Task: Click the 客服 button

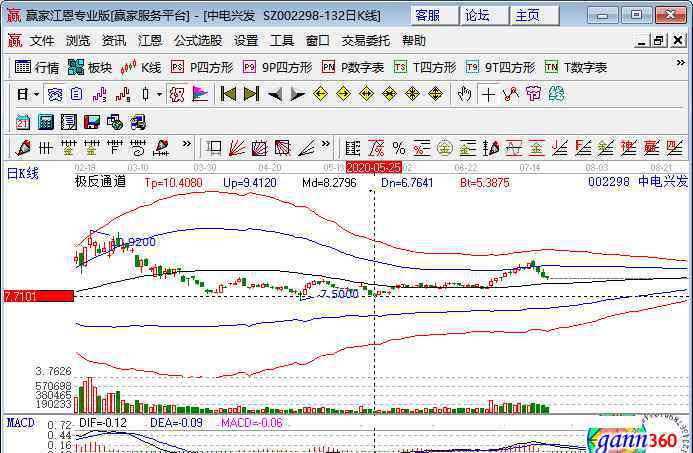Action: click(x=434, y=15)
